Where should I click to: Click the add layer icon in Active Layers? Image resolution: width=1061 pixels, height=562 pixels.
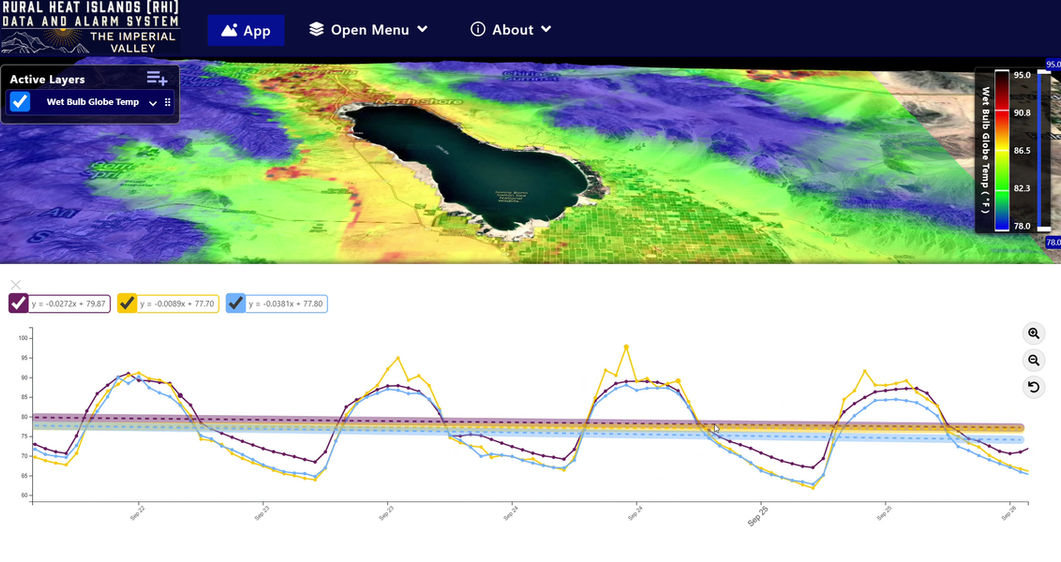click(x=157, y=78)
